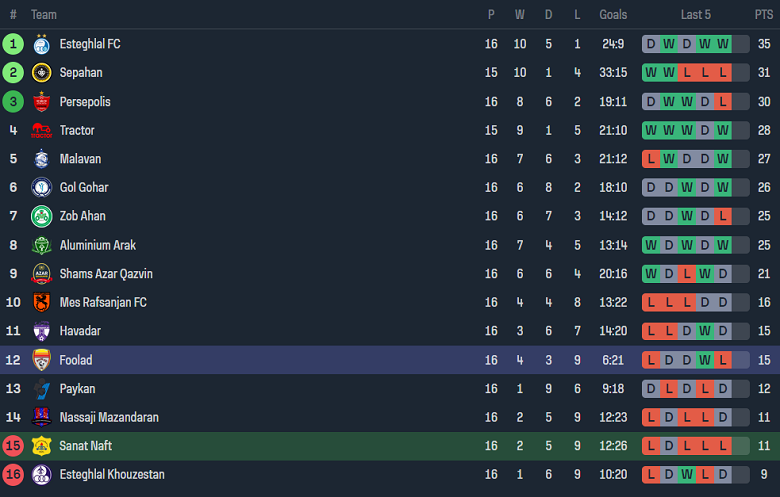Image resolution: width=780 pixels, height=497 pixels.
Task: Open the Gol Gohar team page
Action: click(x=84, y=187)
